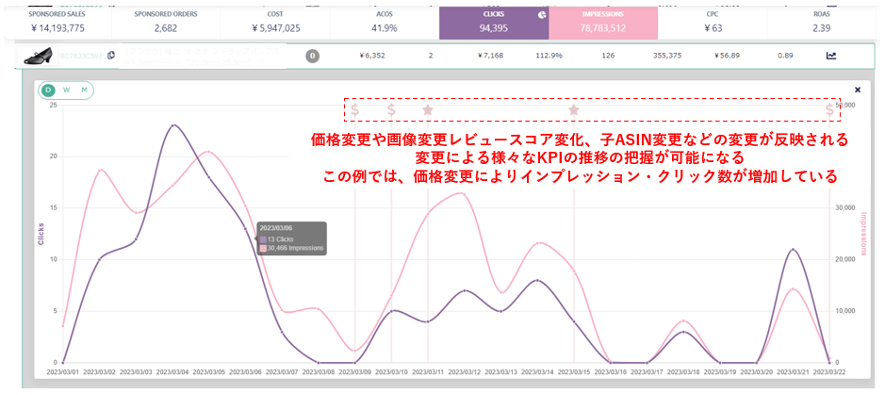Click the Clicks data point on 2023/03/14
885x395 pixels.
pyautogui.click(x=537, y=280)
